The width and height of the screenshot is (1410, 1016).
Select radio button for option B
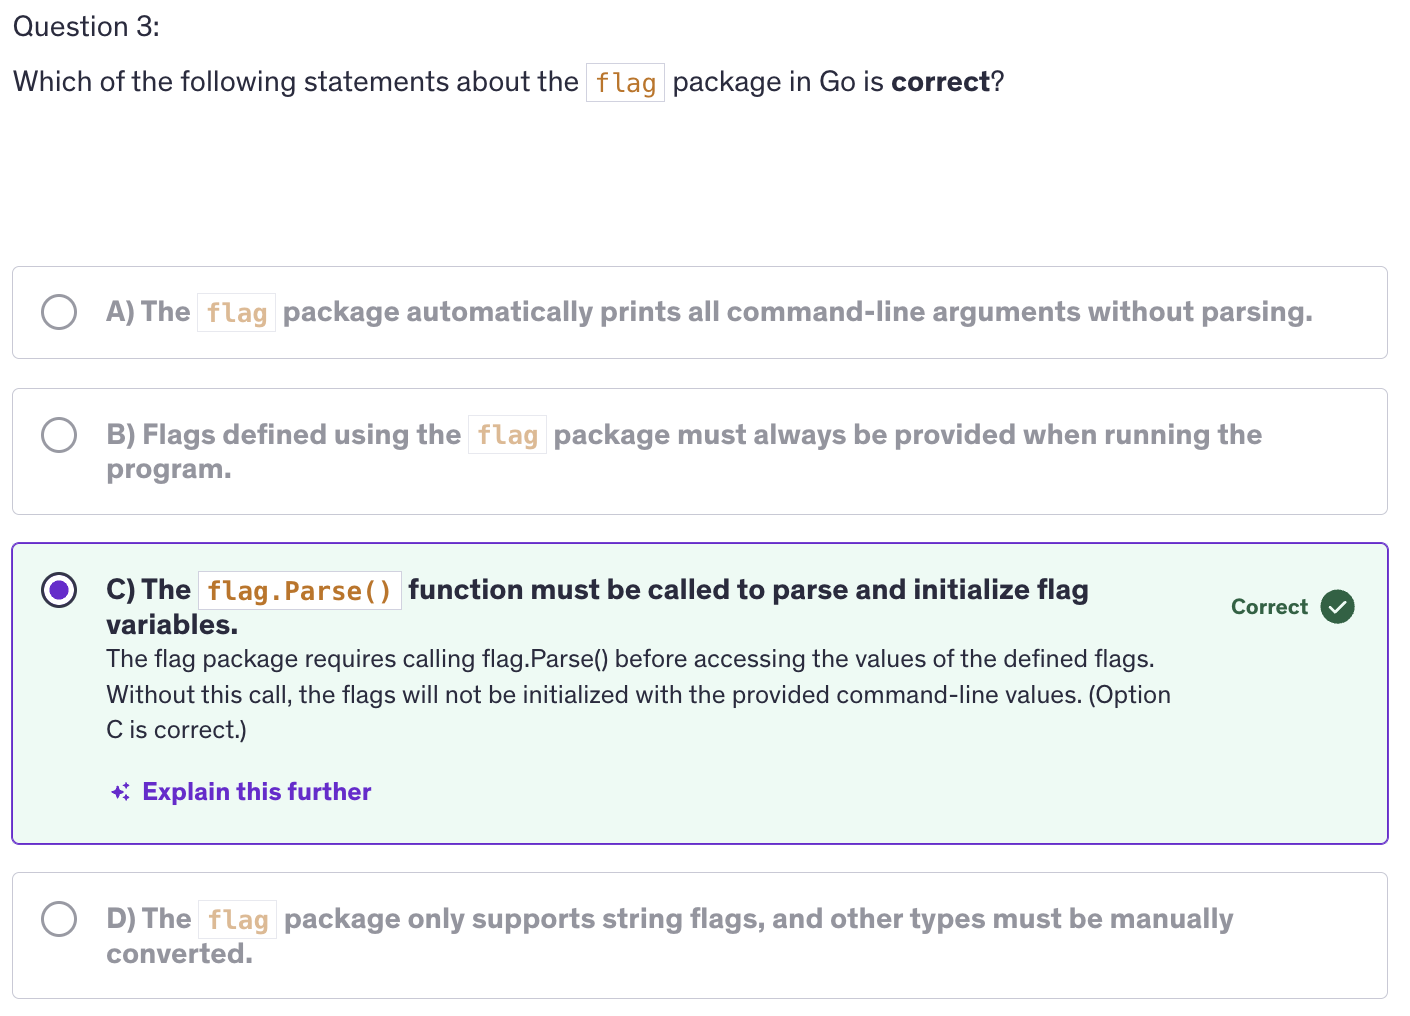(59, 435)
